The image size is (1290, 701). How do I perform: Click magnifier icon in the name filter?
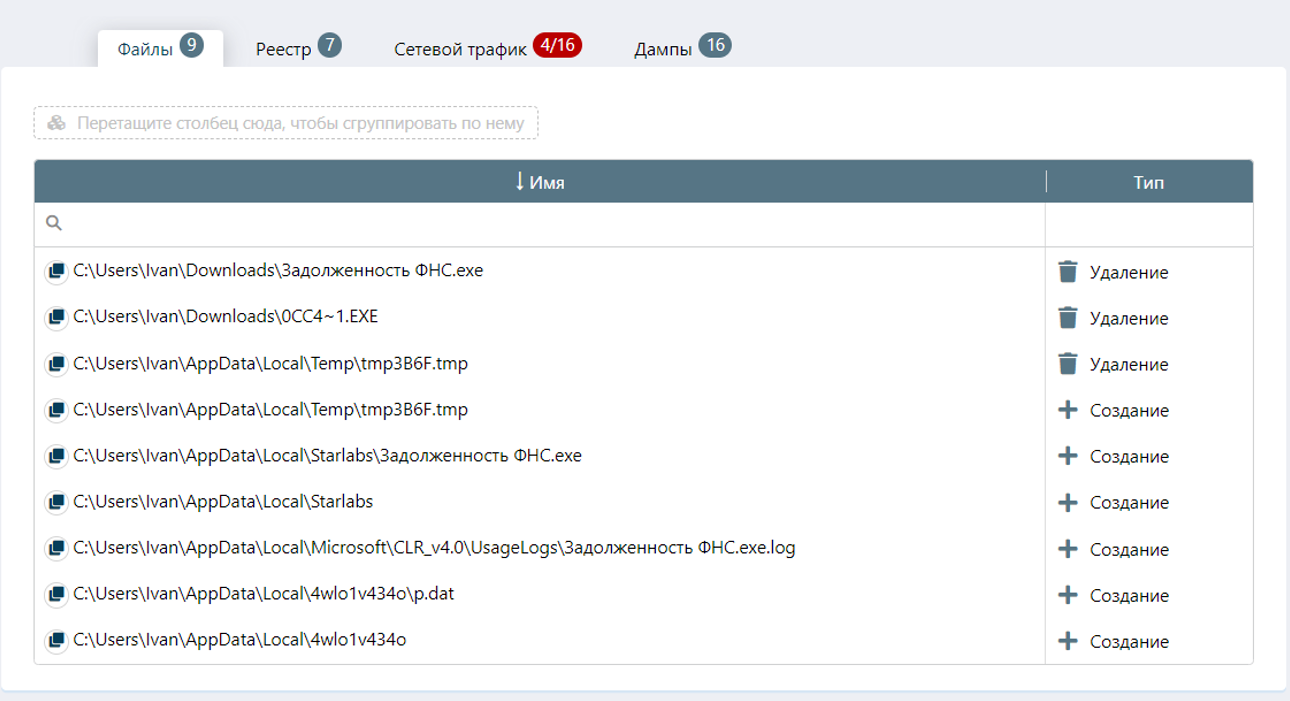click(54, 224)
